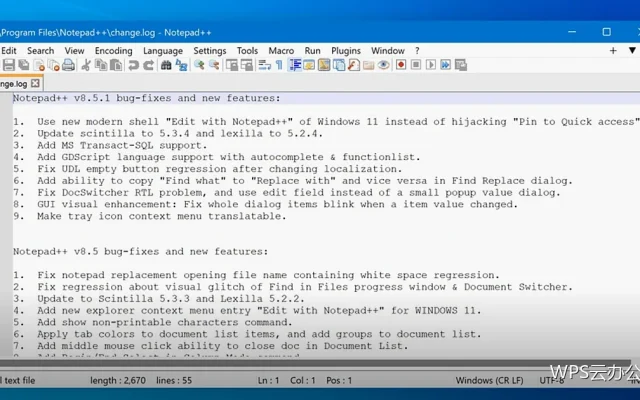Click the Save All toolbar icon
The image size is (640, 400).
pos(24,65)
